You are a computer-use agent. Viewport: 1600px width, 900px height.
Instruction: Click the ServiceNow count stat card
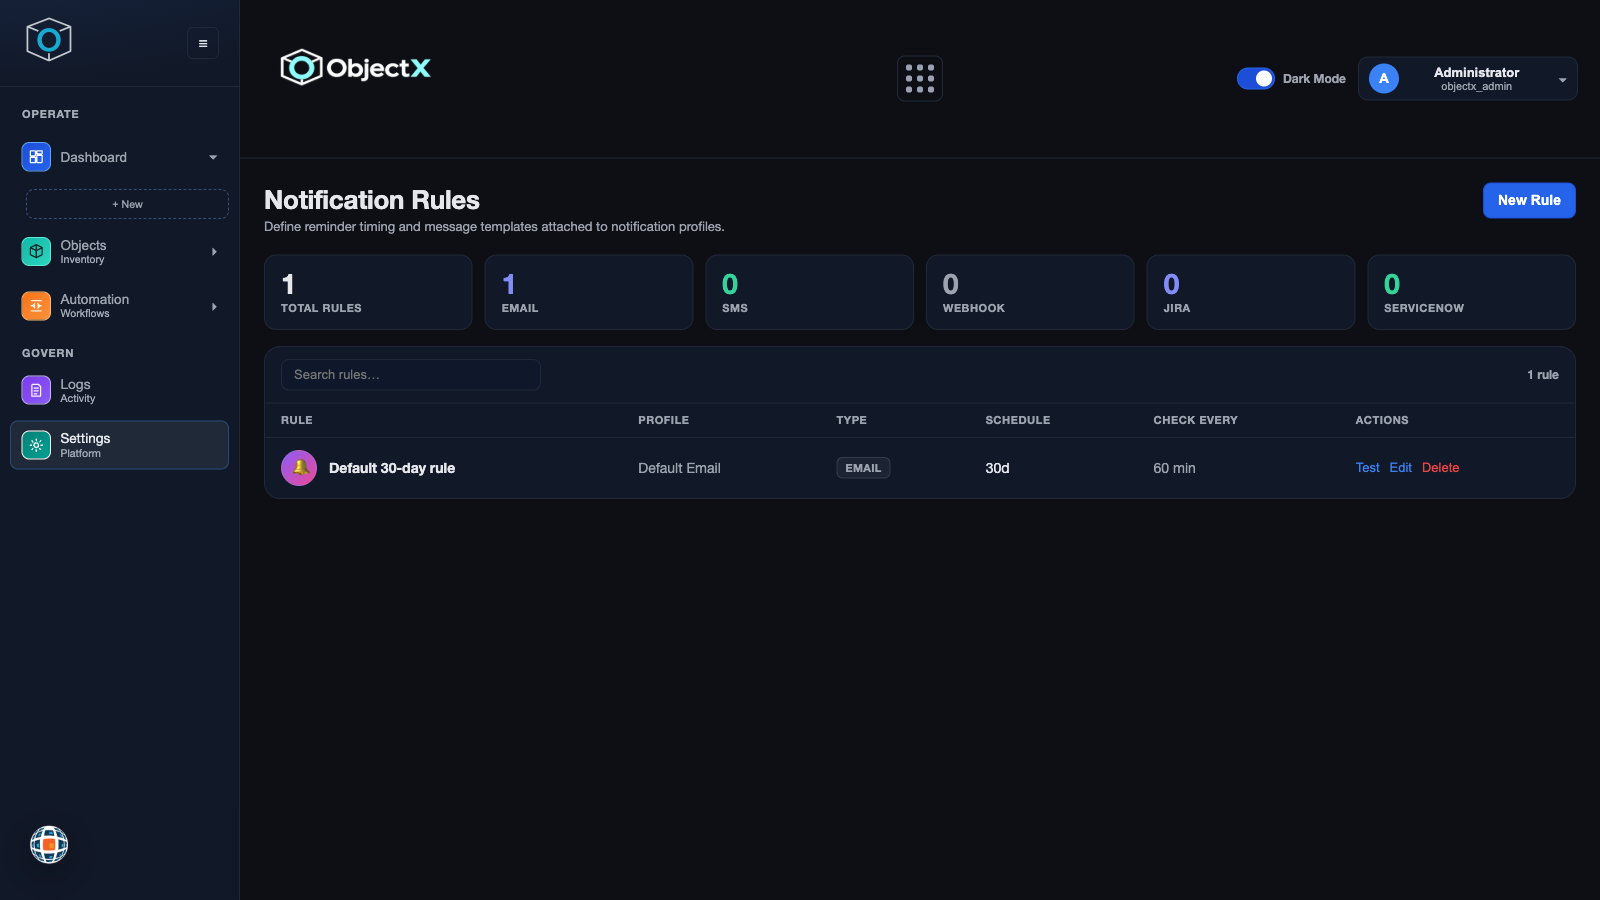click(x=1471, y=292)
